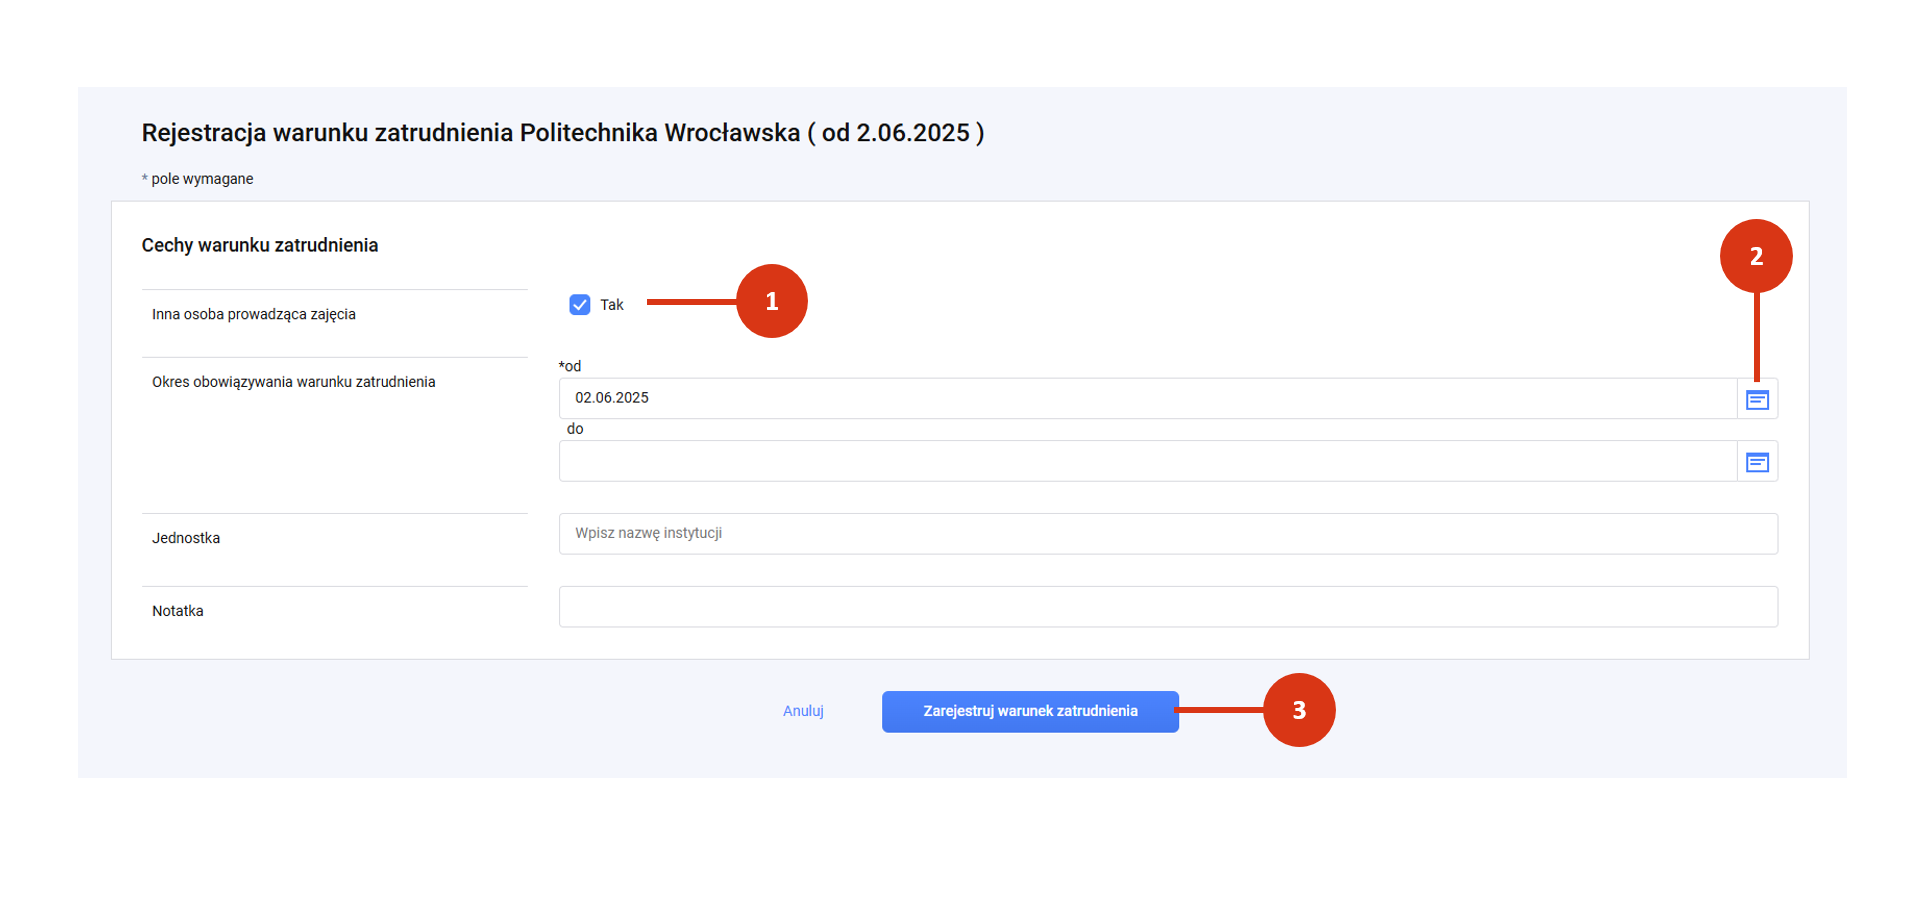The image size is (1916, 913).
Task: Click the 'Tak' checkbox label text
Action: (x=612, y=305)
